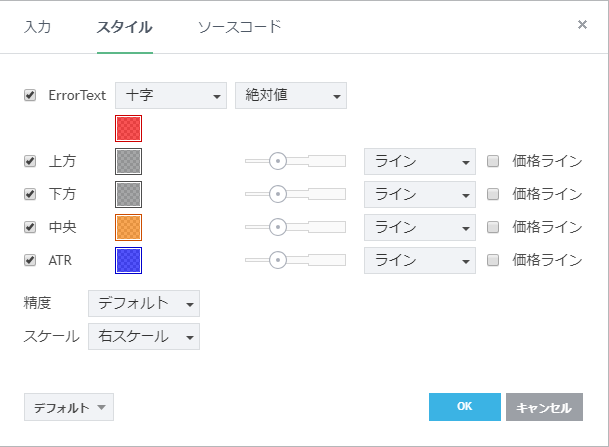Toggle the 上方 plot checkbox
Image resolution: width=609 pixels, height=447 pixels.
click(30, 161)
